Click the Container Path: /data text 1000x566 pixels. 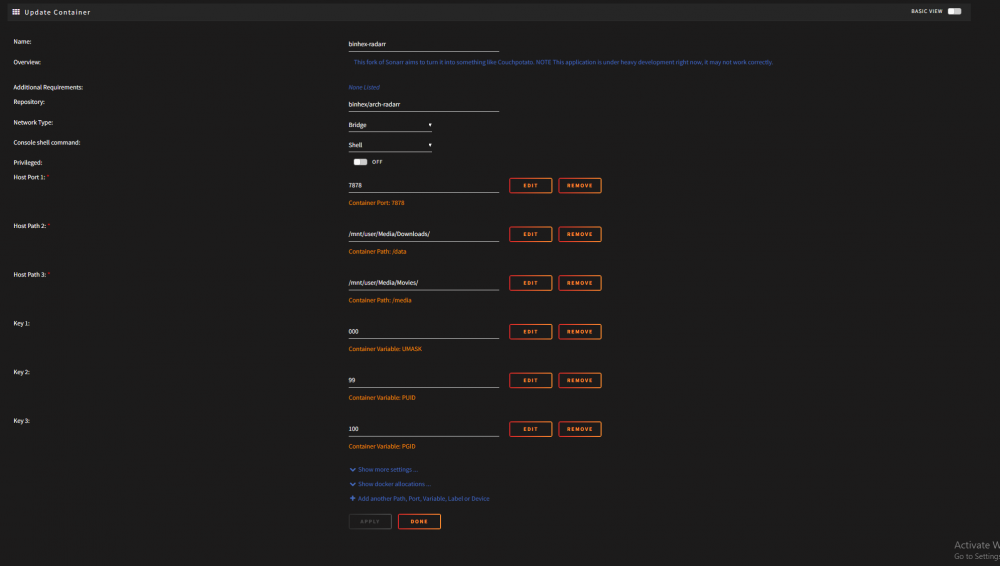pyautogui.click(x=378, y=251)
